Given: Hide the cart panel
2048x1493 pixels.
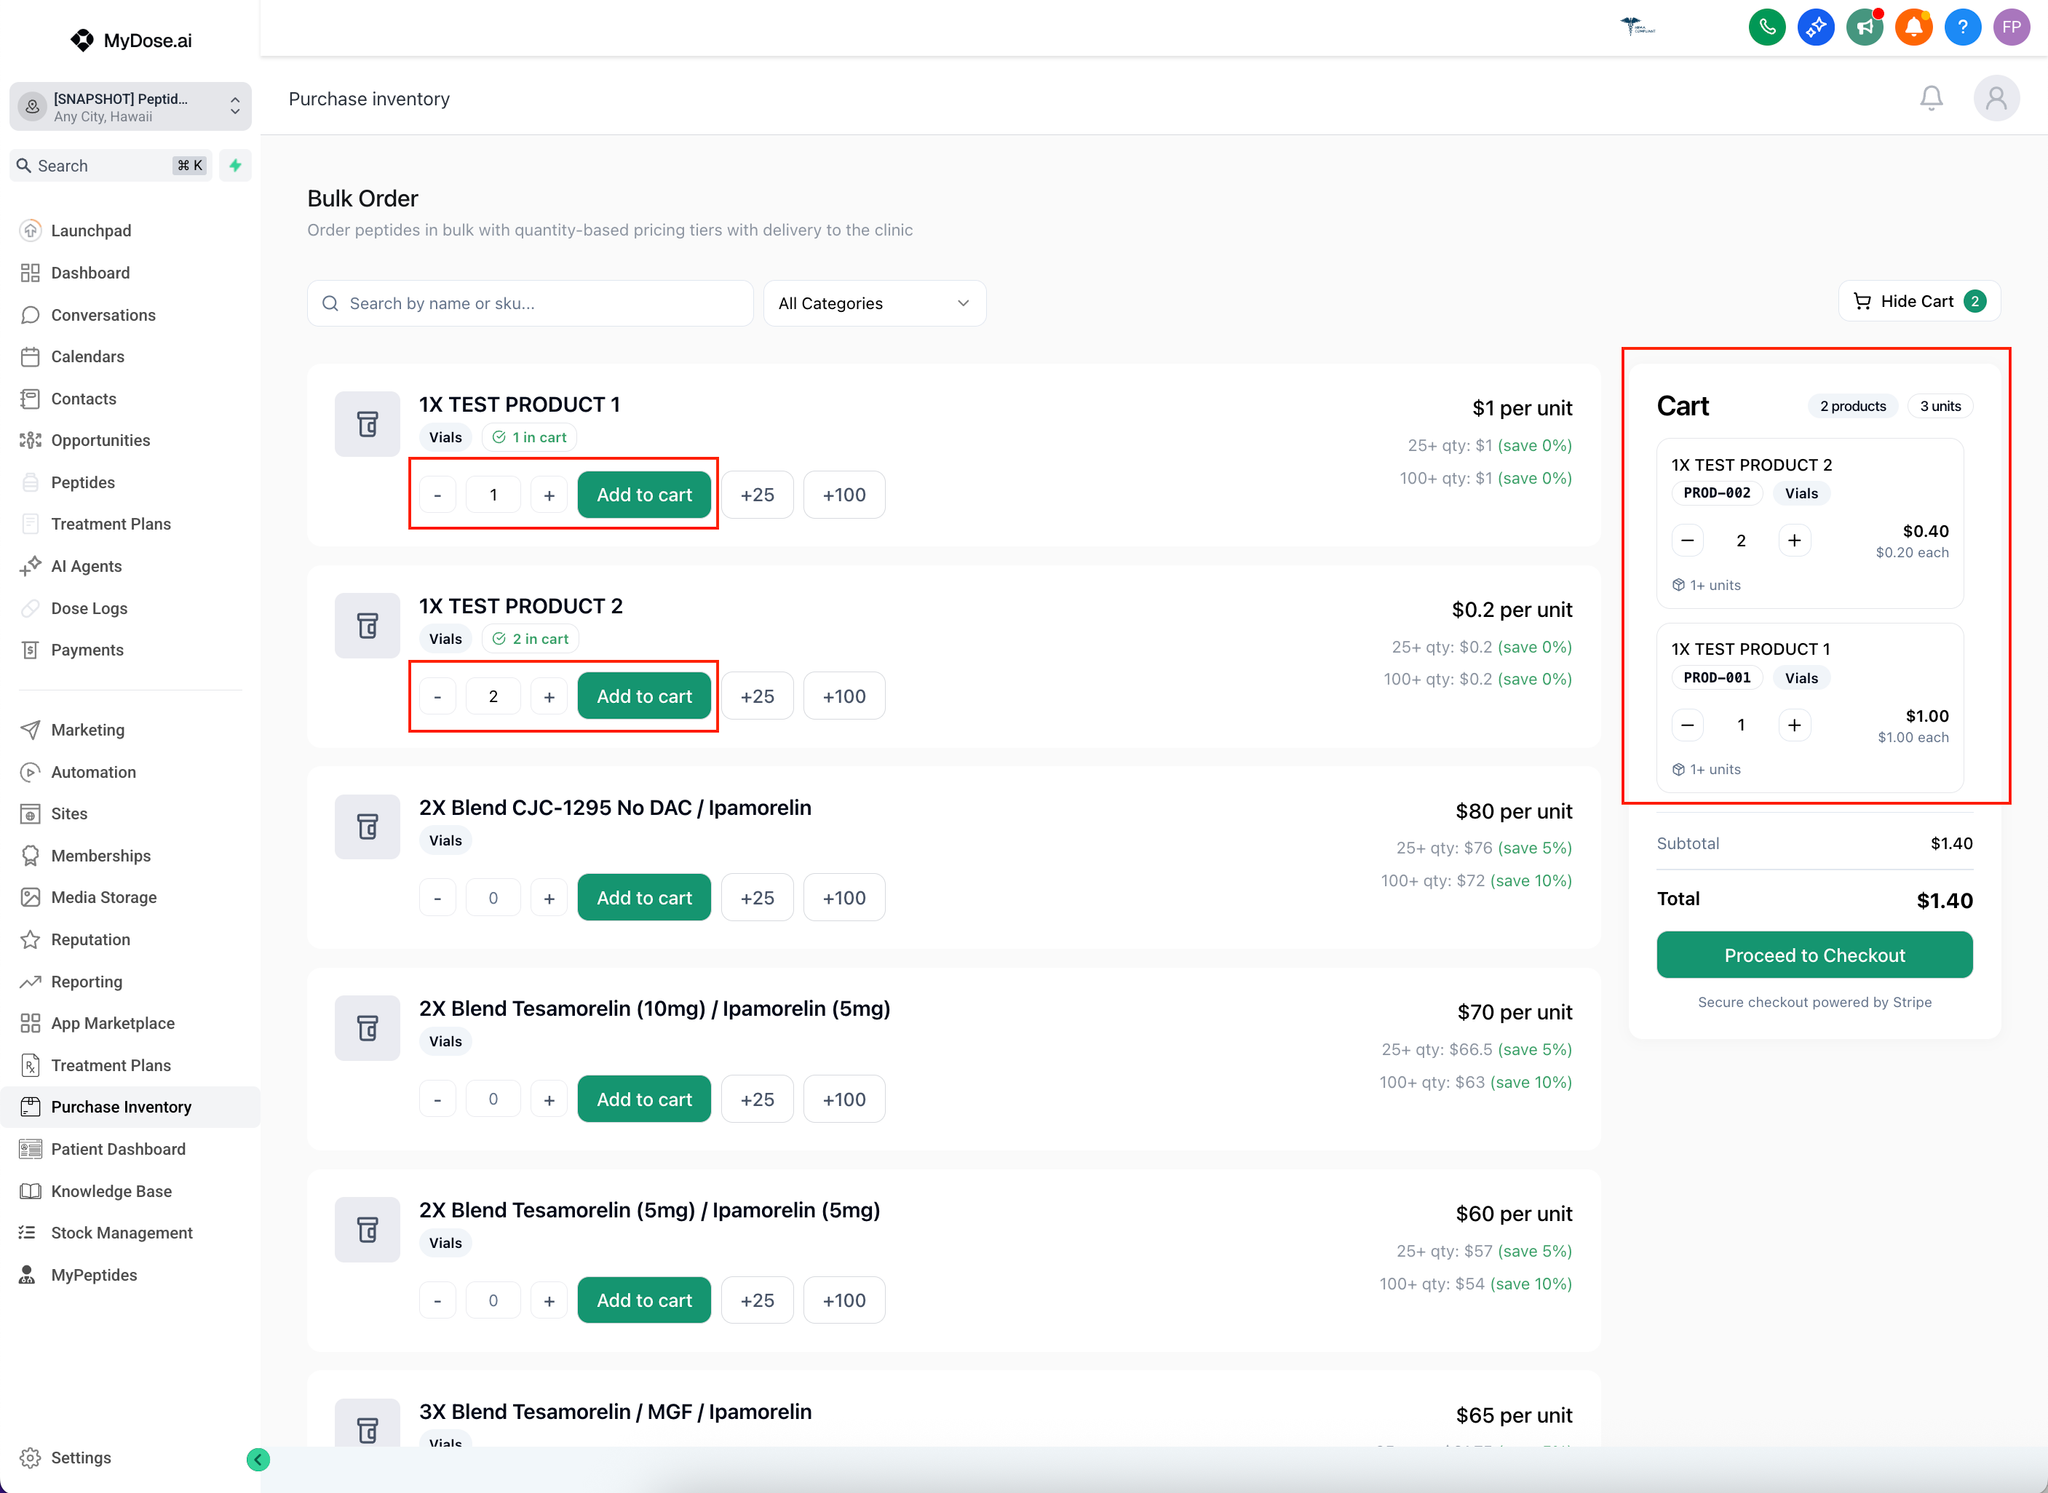Looking at the screenshot, I should tap(1918, 301).
